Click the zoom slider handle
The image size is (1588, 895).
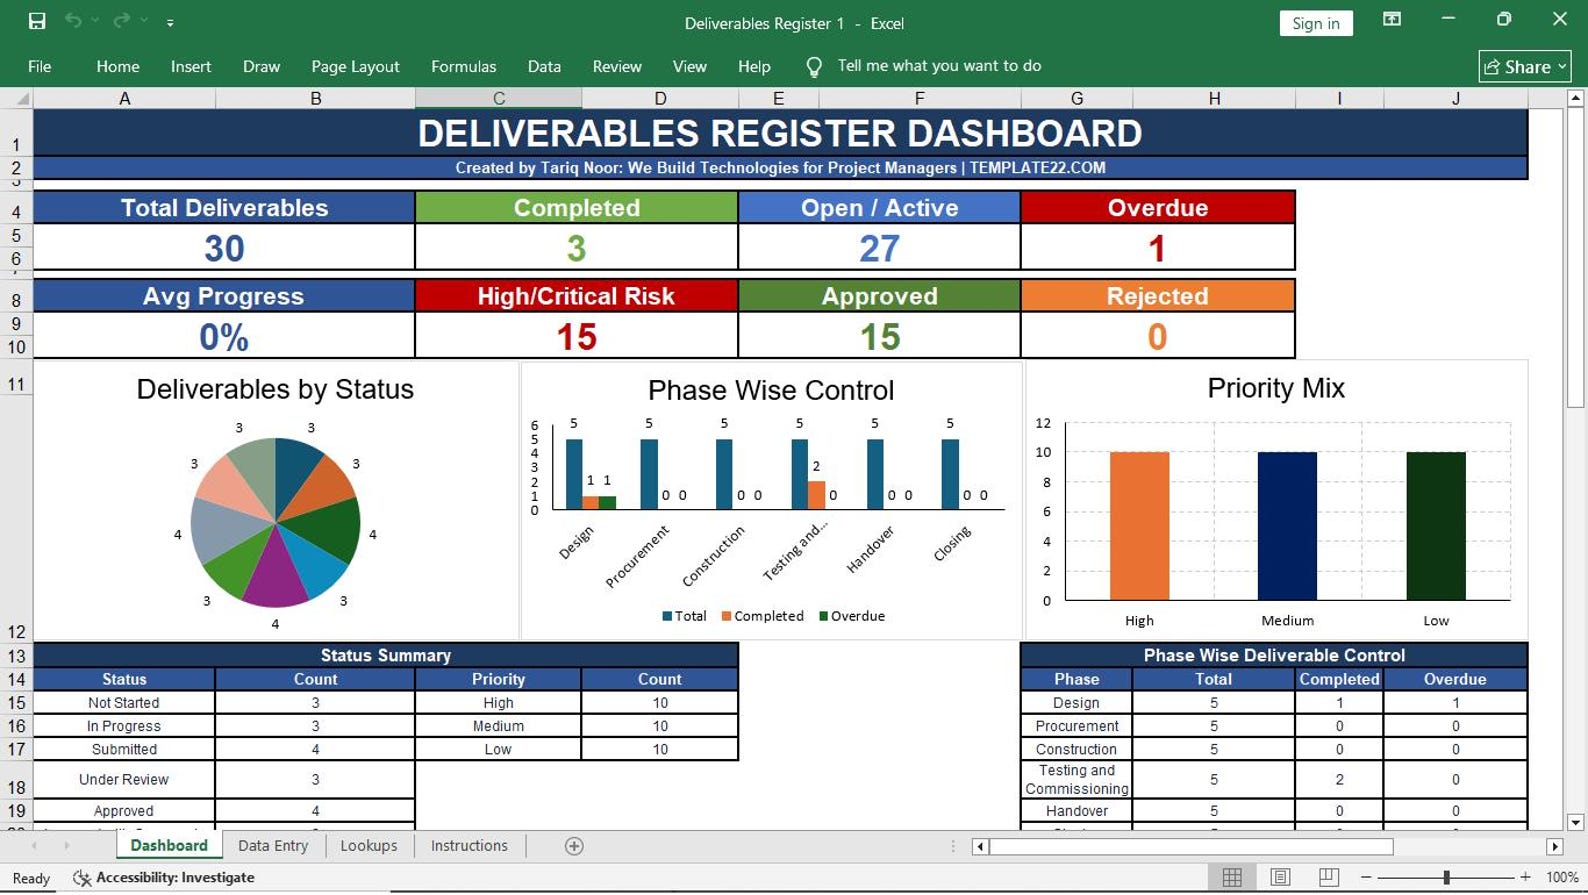click(x=1446, y=877)
